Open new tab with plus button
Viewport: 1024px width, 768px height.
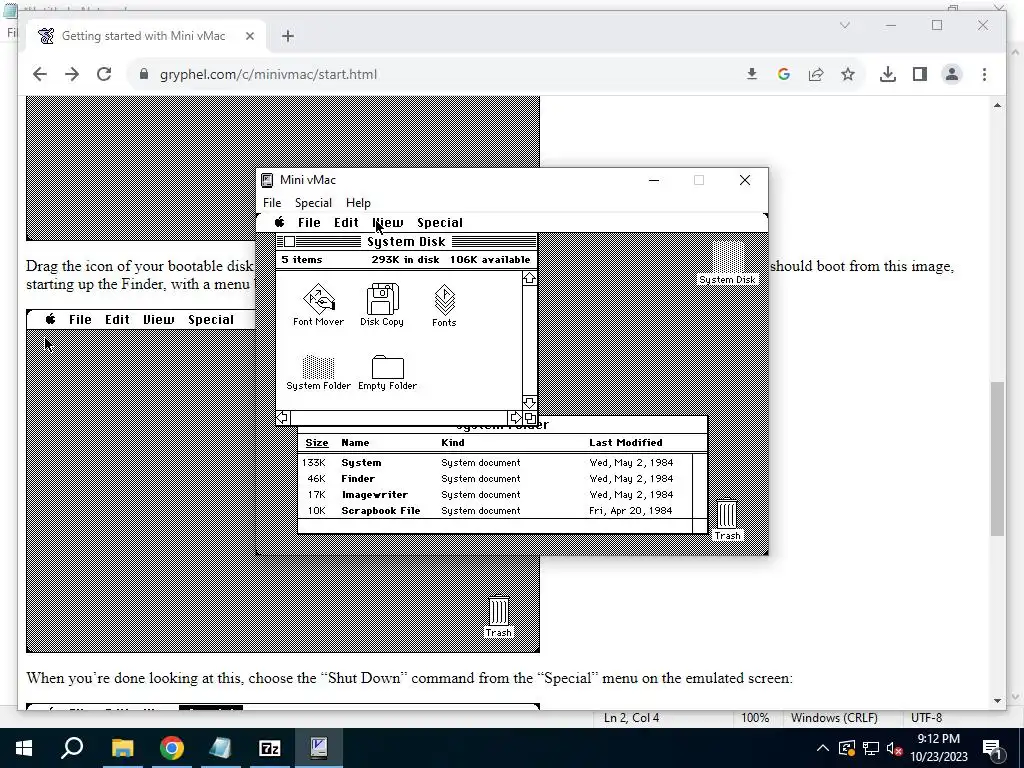[288, 36]
